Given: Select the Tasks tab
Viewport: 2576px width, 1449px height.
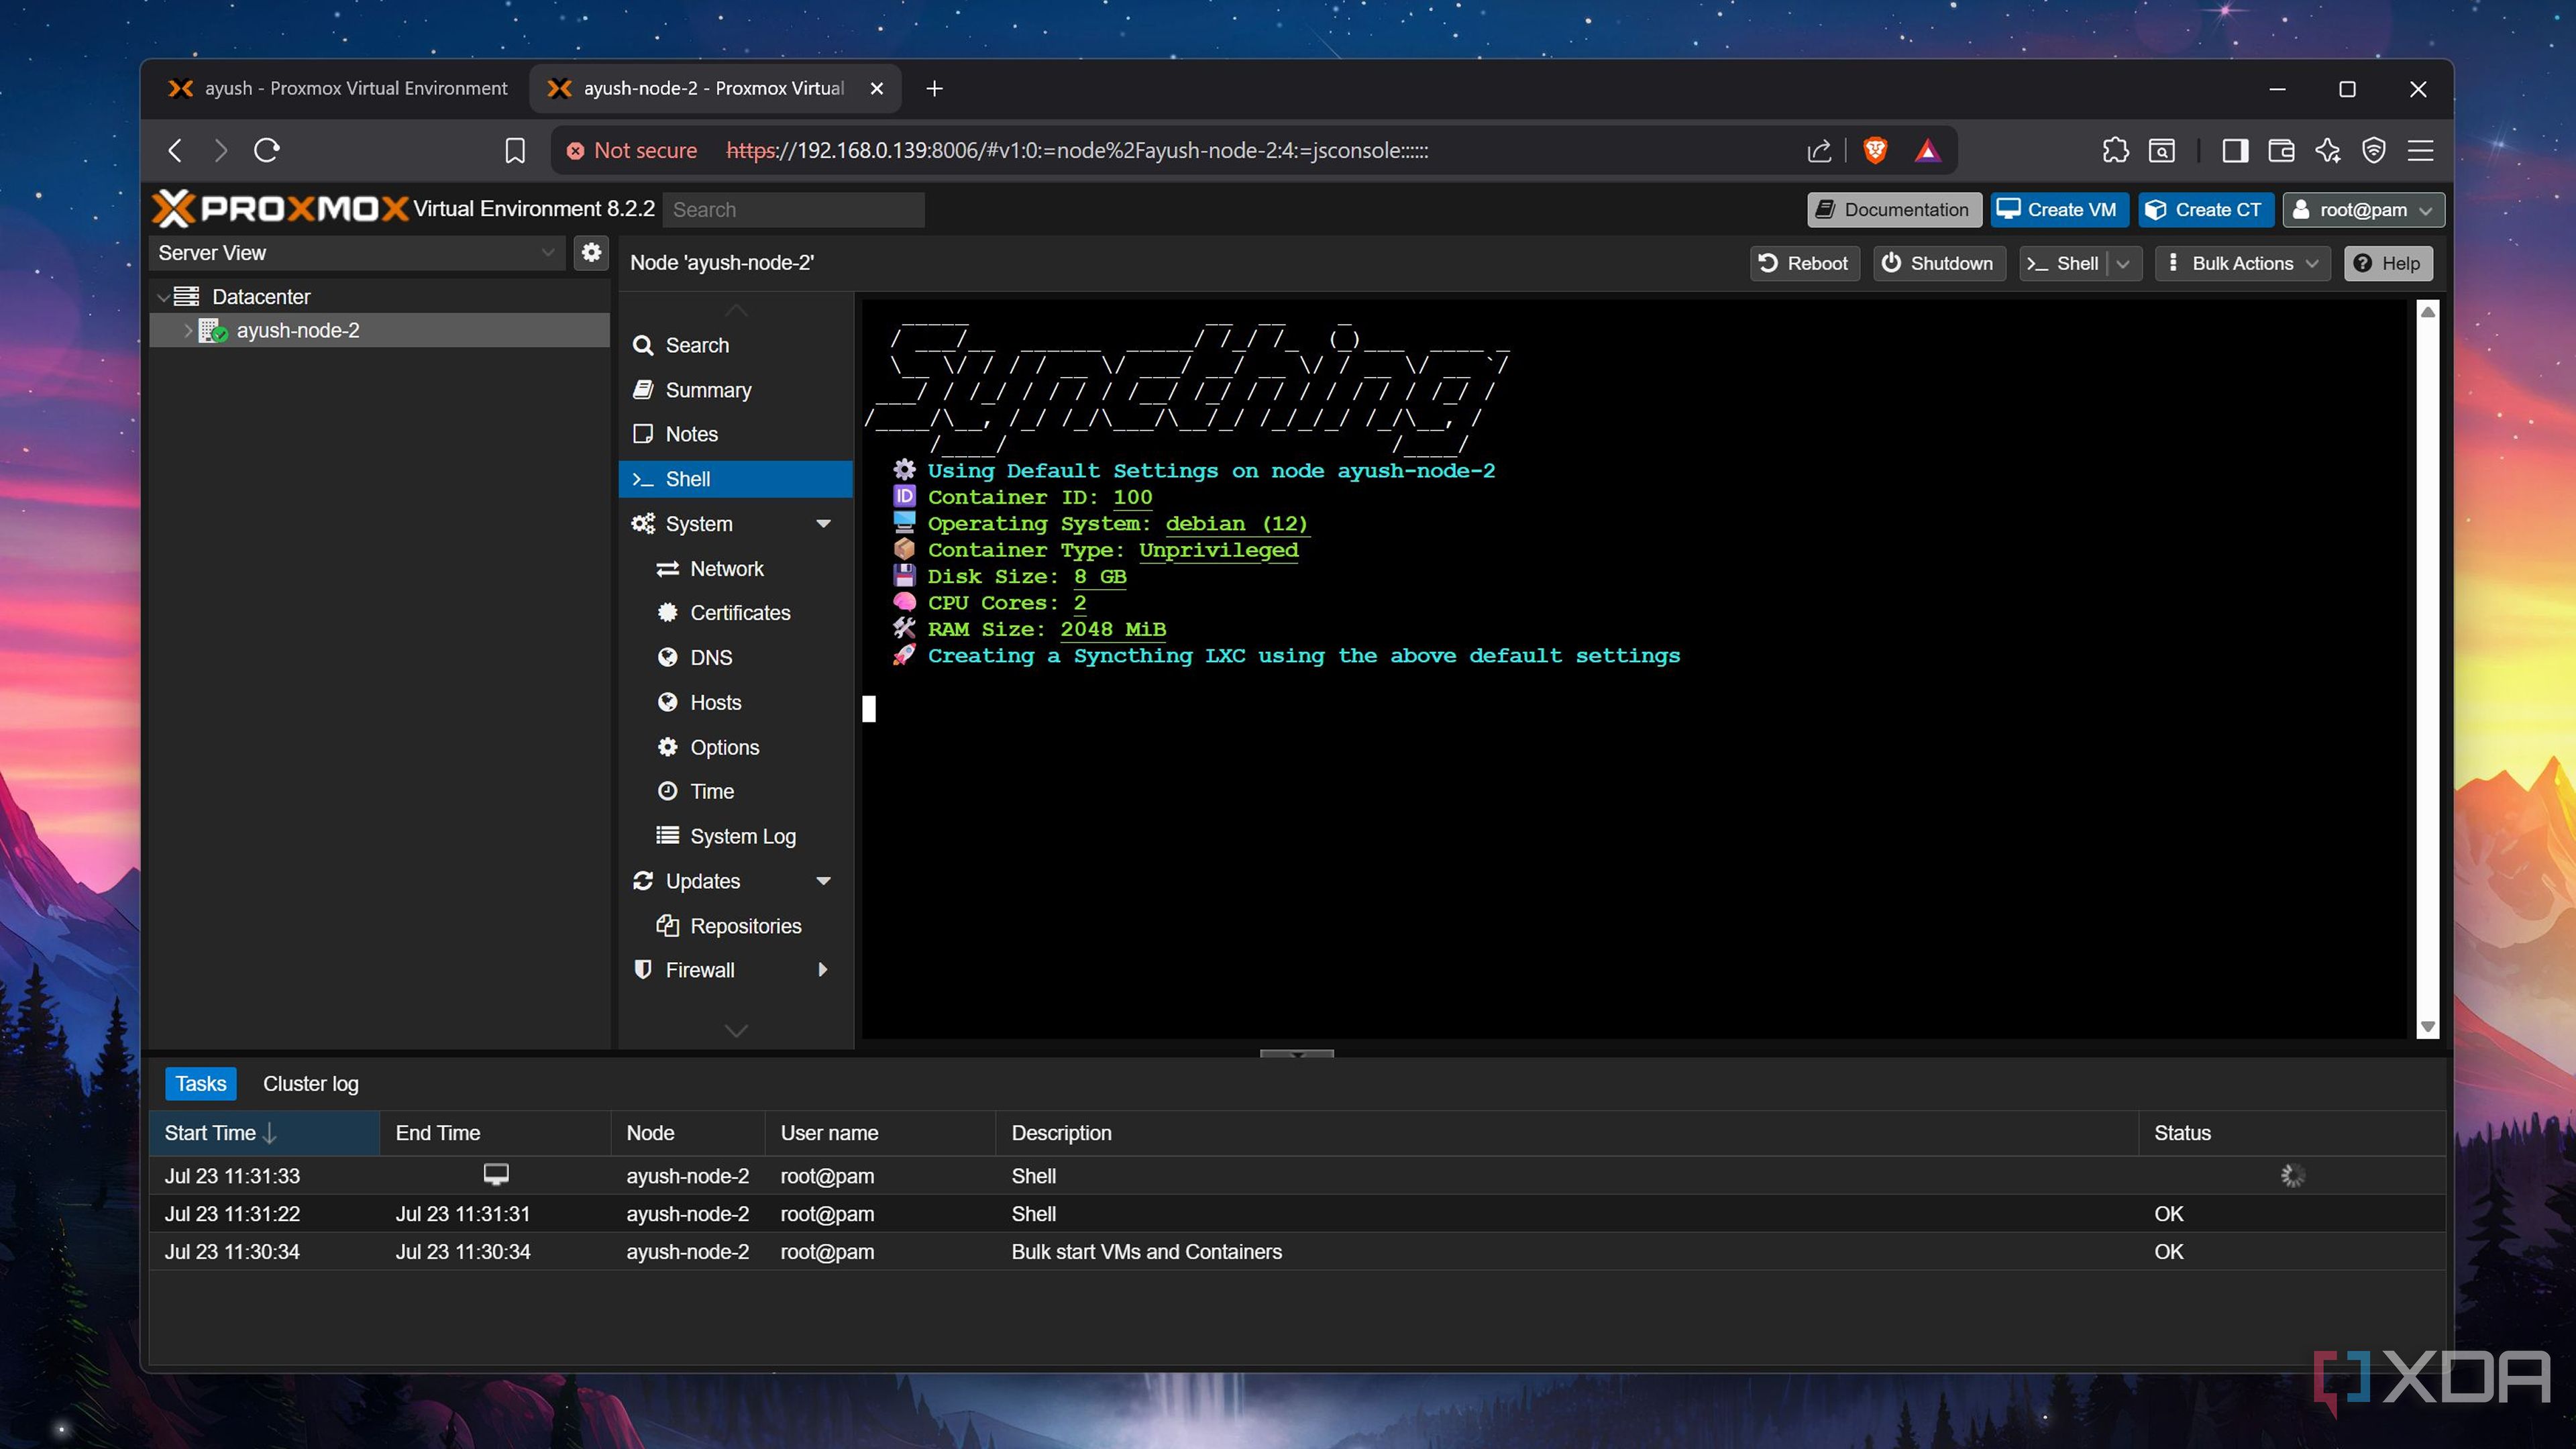Looking at the screenshot, I should pyautogui.click(x=200, y=1083).
